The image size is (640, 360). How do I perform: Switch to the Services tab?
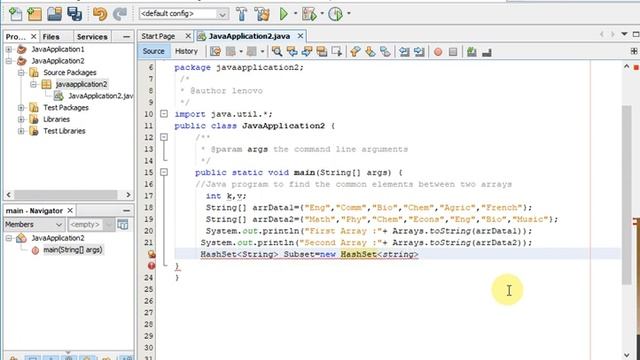(x=92, y=37)
